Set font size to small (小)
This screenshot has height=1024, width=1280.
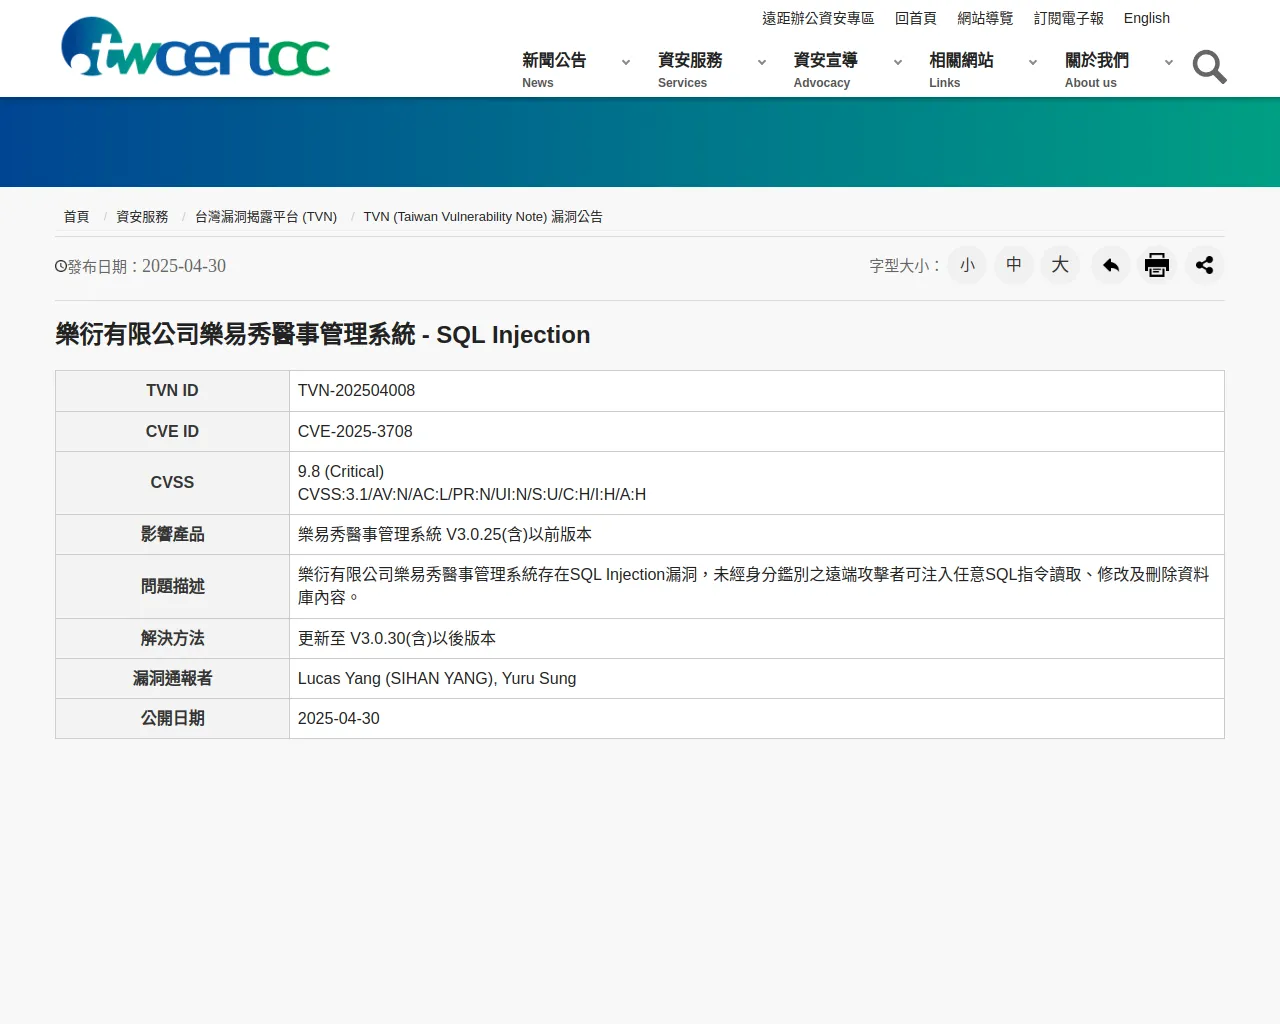(967, 265)
